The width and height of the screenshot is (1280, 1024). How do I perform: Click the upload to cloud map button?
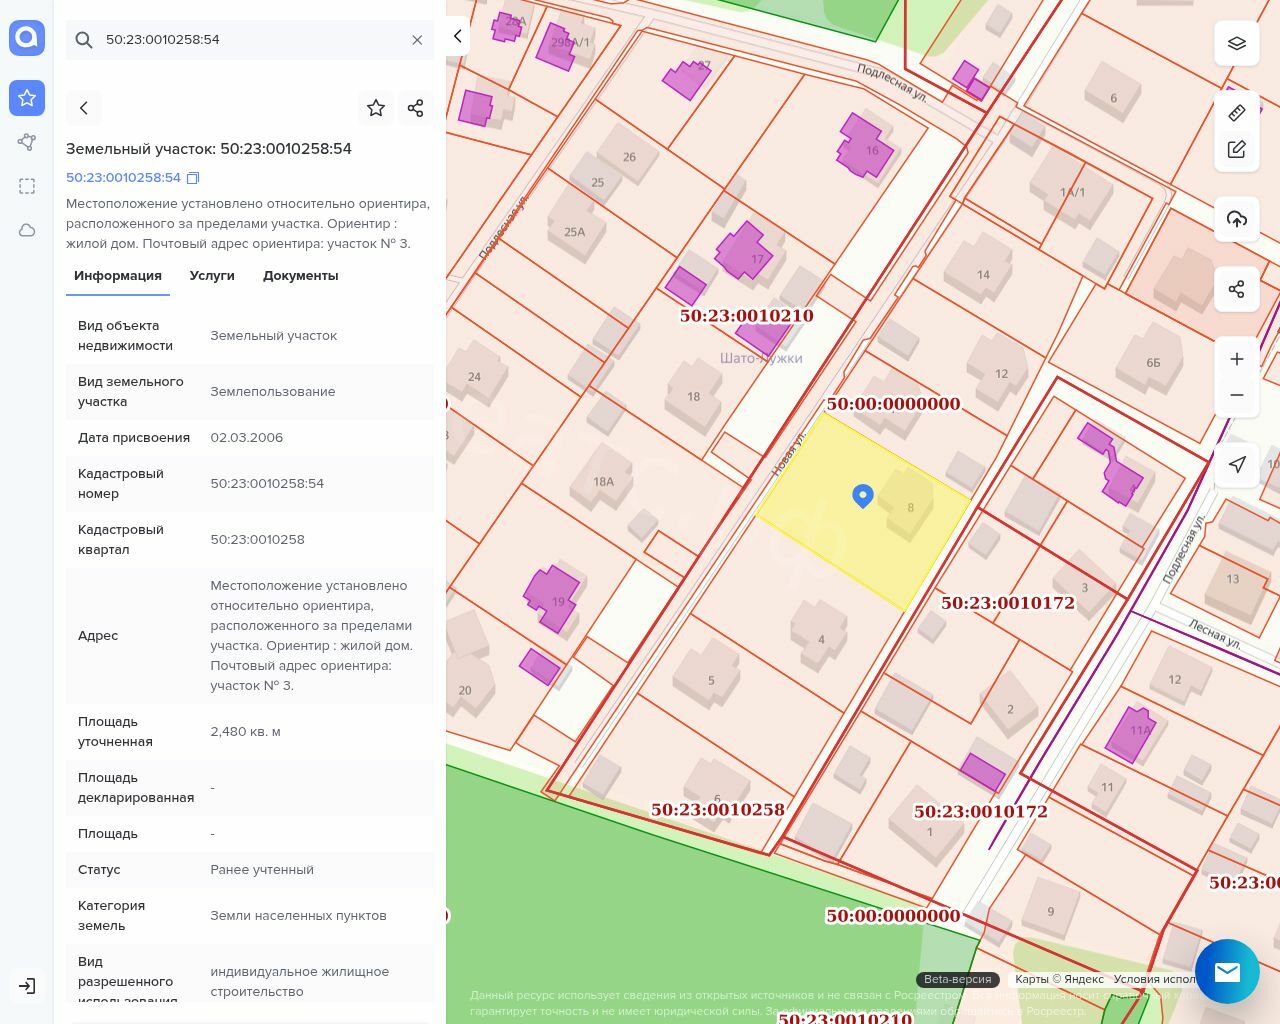click(x=1237, y=219)
